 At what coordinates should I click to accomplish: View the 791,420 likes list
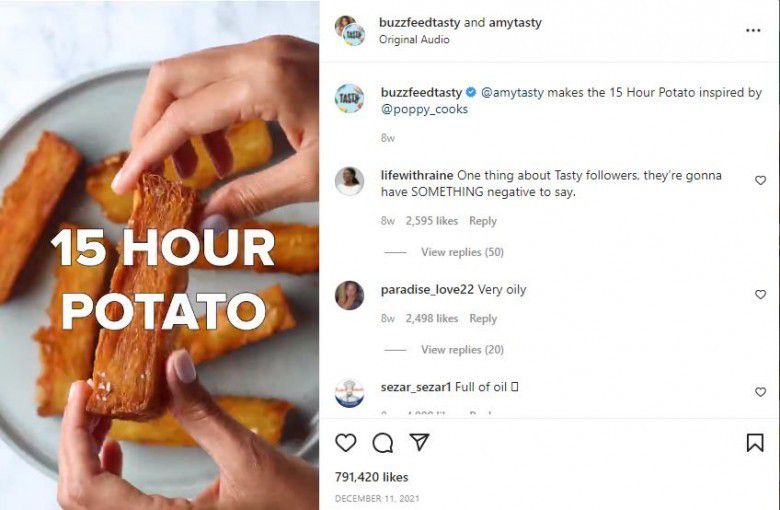pyautogui.click(x=372, y=477)
